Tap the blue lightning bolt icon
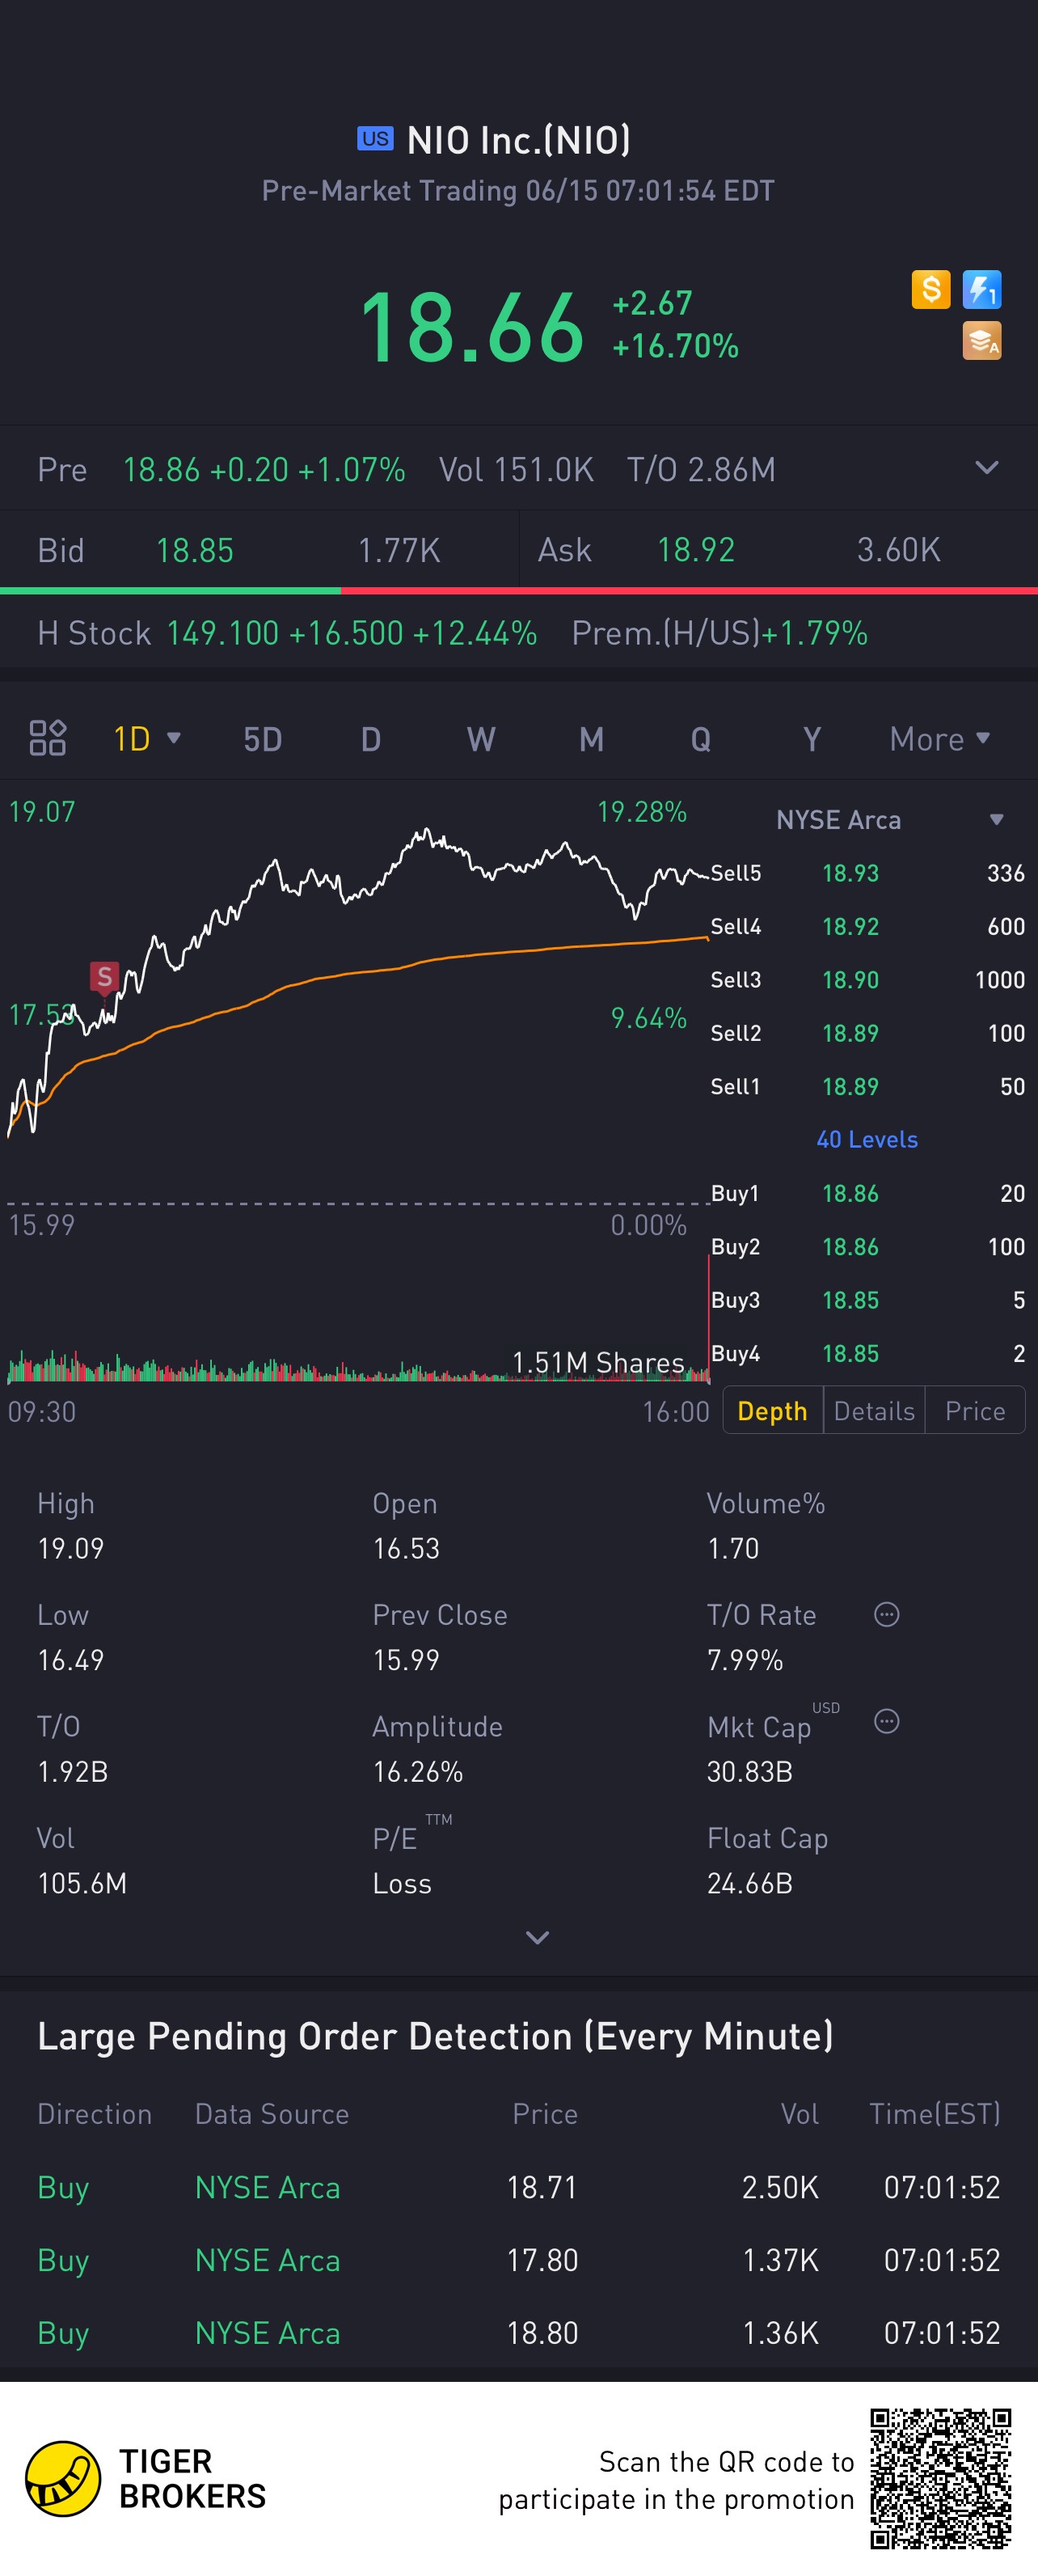1038x2576 pixels. coord(981,290)
